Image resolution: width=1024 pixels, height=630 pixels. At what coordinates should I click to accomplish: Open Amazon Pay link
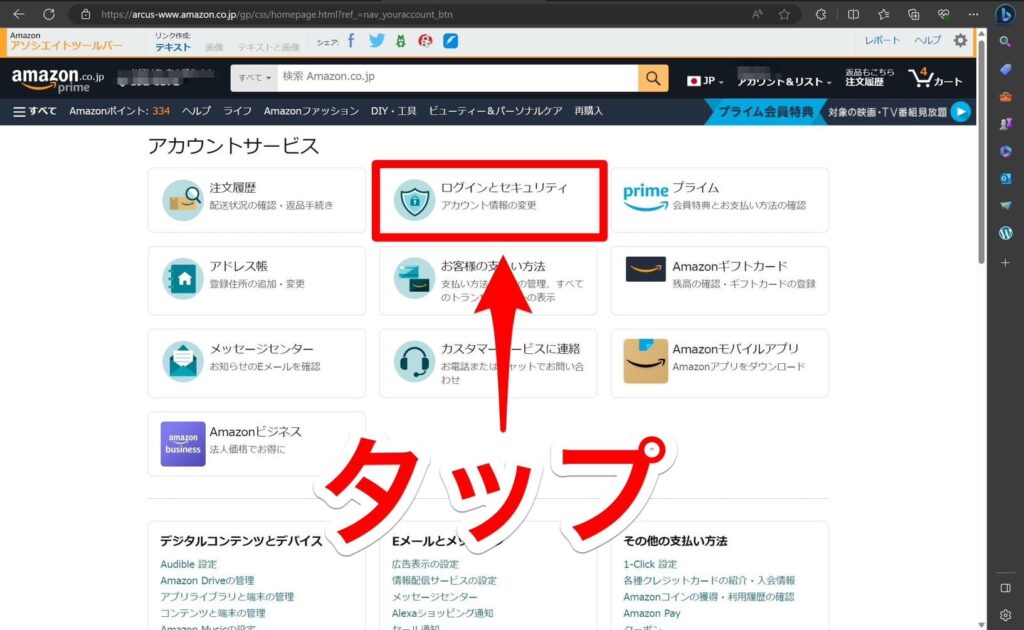coord(651,613)
